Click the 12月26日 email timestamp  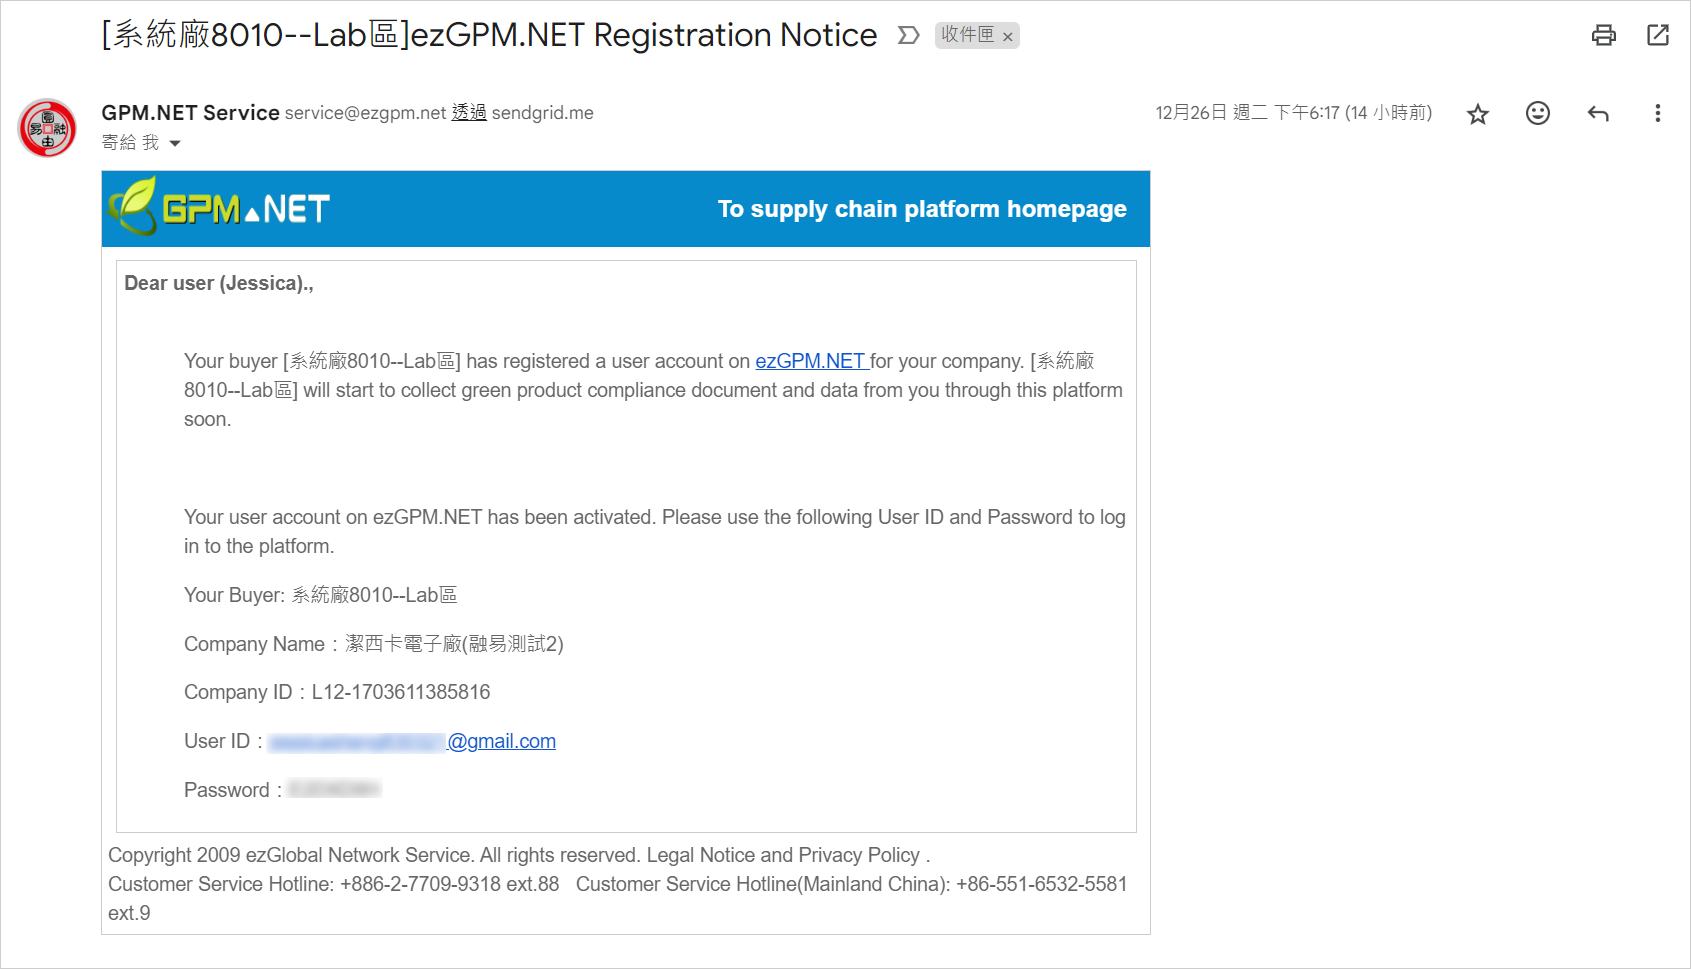(1293, 113)
